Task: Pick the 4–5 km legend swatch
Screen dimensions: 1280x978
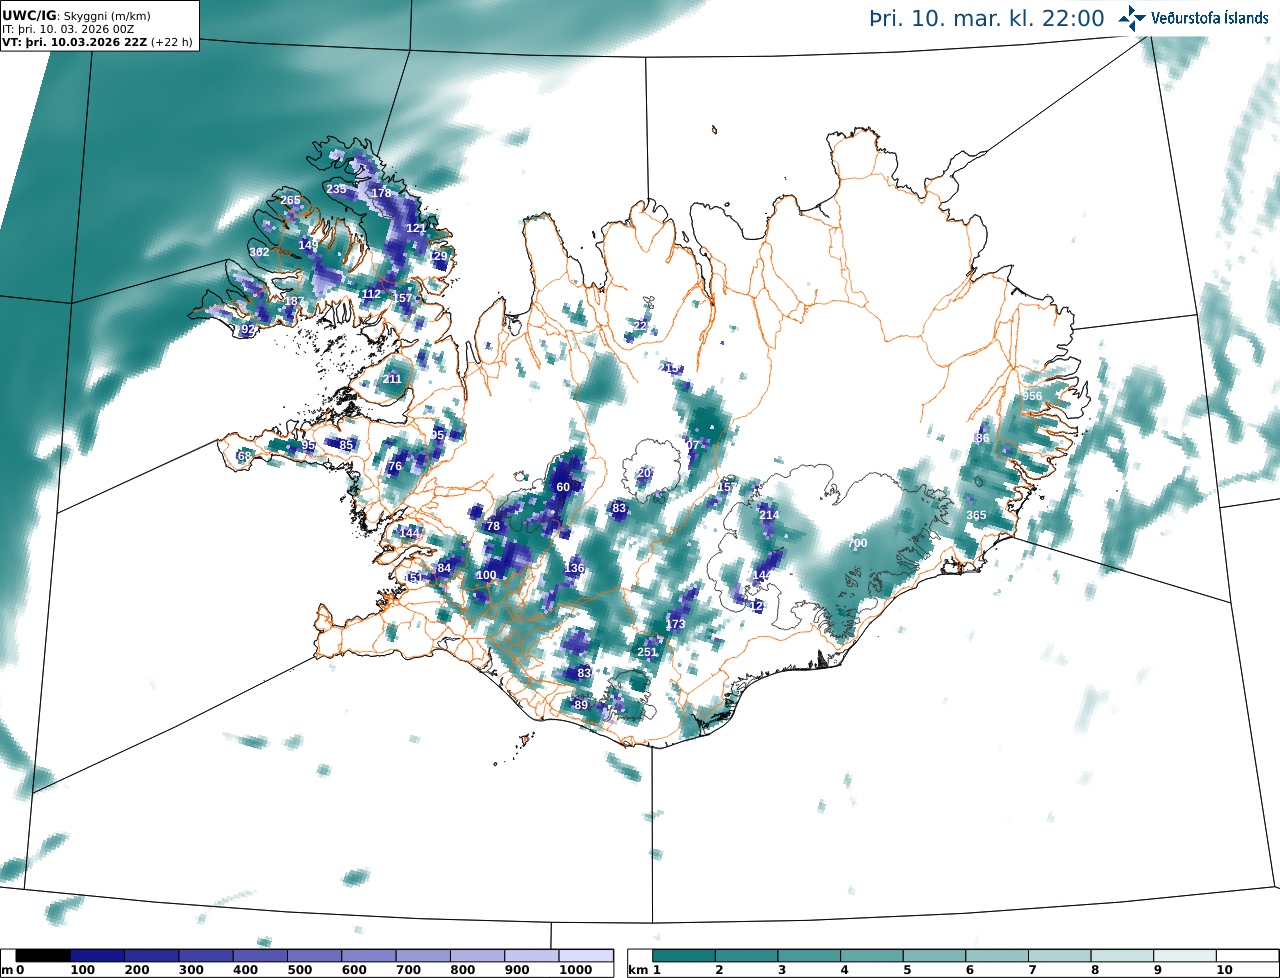Action: (872, 956)
